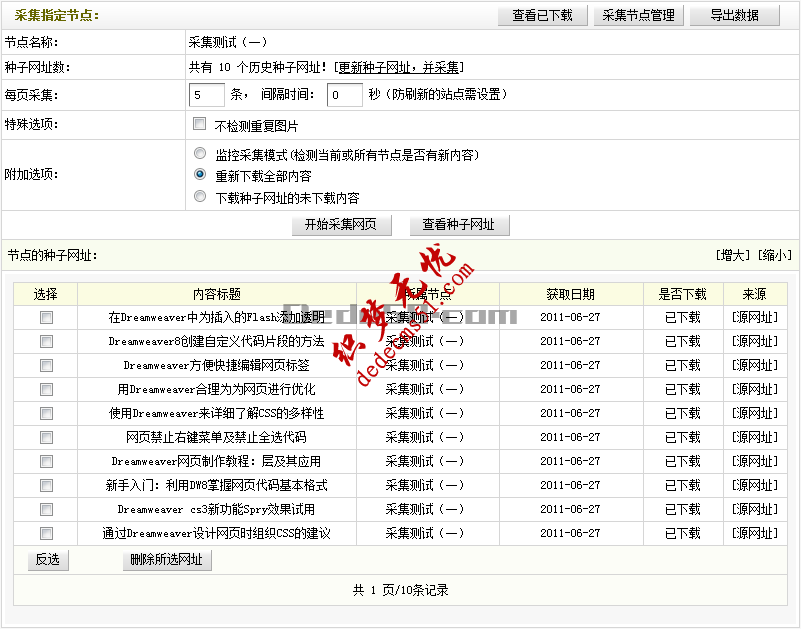
Task: Check the first row's selection checkbox
Action: pos(45,317)
